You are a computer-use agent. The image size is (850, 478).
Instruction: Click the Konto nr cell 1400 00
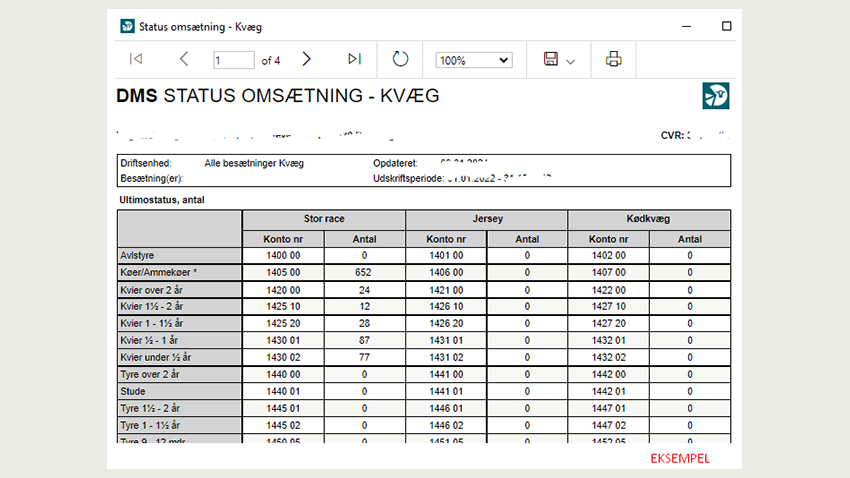point(283,255)
